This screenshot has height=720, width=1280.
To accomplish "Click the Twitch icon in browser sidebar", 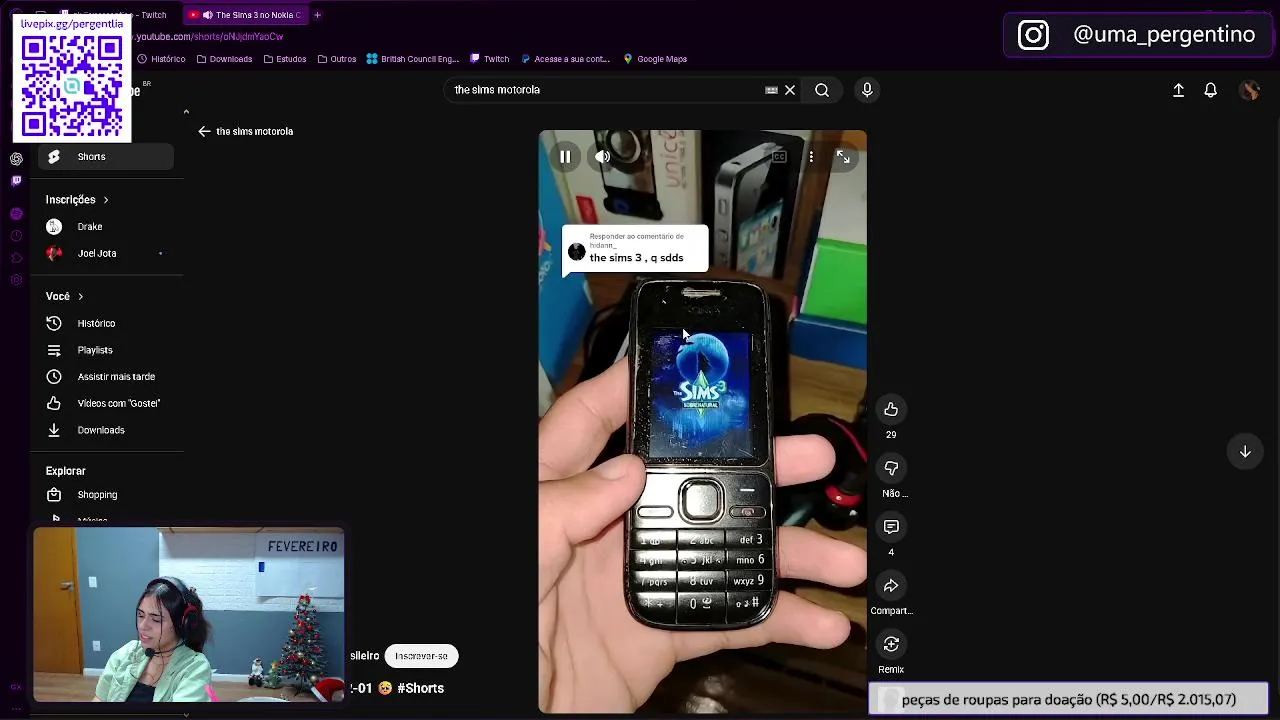I will pos(16,181).
